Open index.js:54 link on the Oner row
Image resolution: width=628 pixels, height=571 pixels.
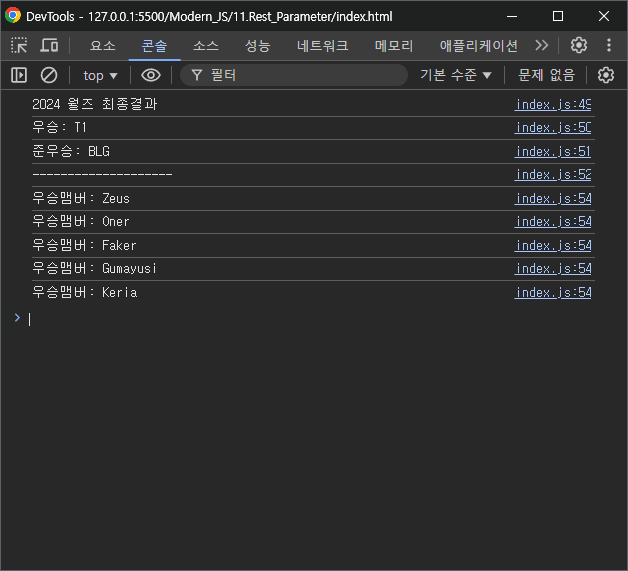pos(553,222)
